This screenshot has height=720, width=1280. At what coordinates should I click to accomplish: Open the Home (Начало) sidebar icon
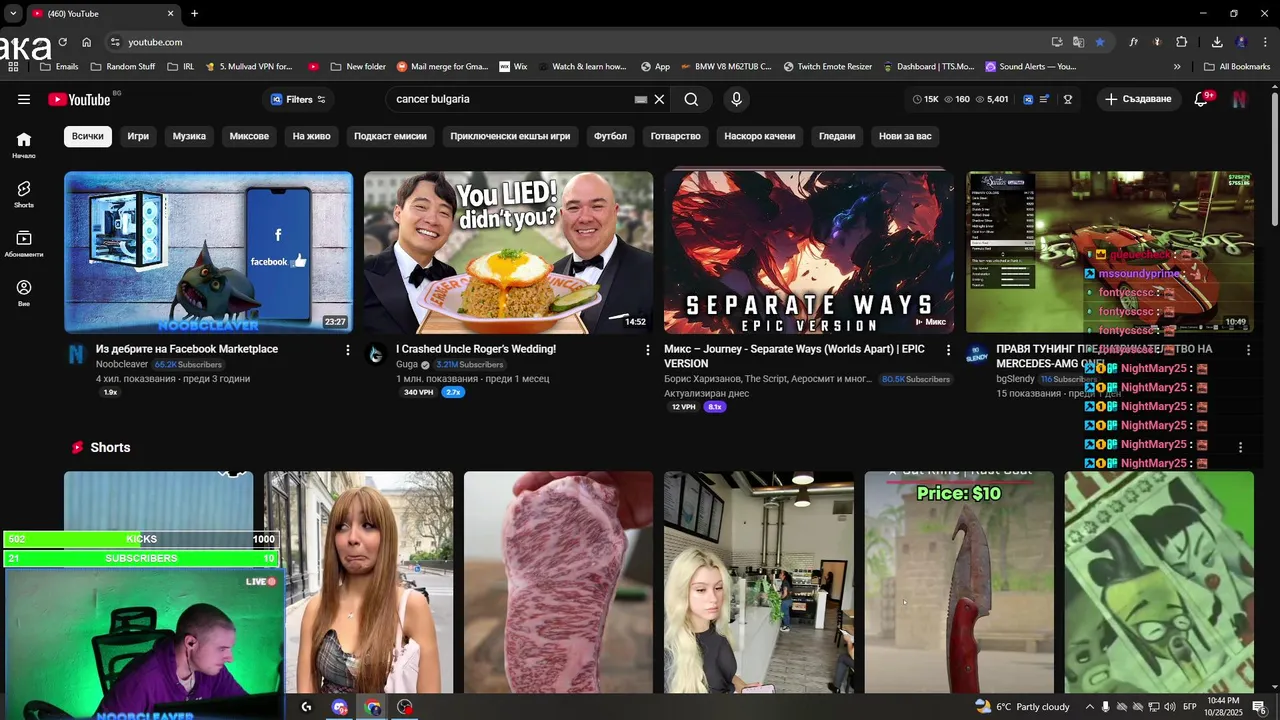click(24, 145)
